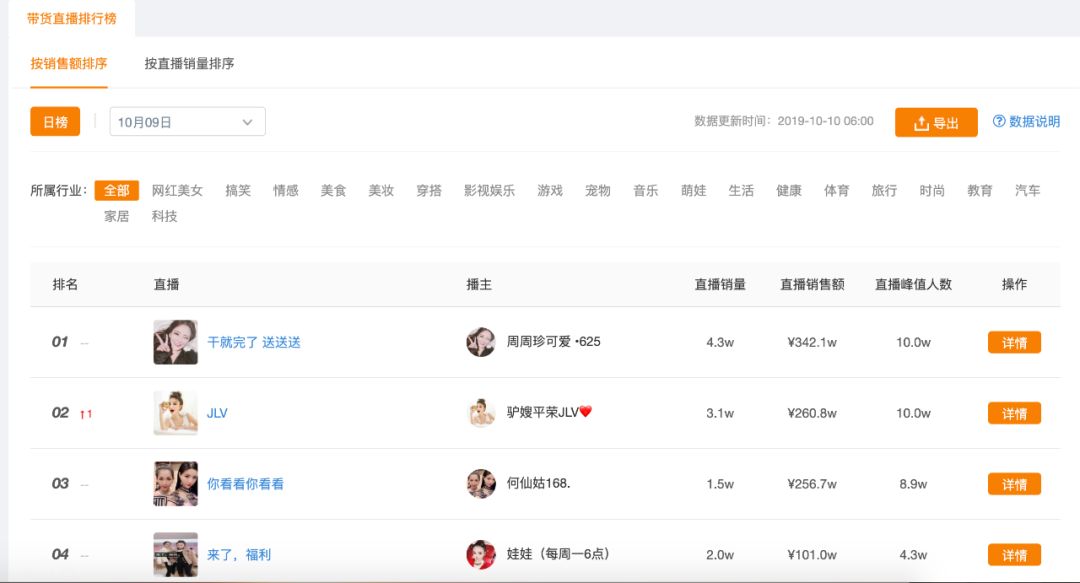1080x583 pixels.
Task: Switch to 按直播销量排序 tab
Action: point(189,64)
